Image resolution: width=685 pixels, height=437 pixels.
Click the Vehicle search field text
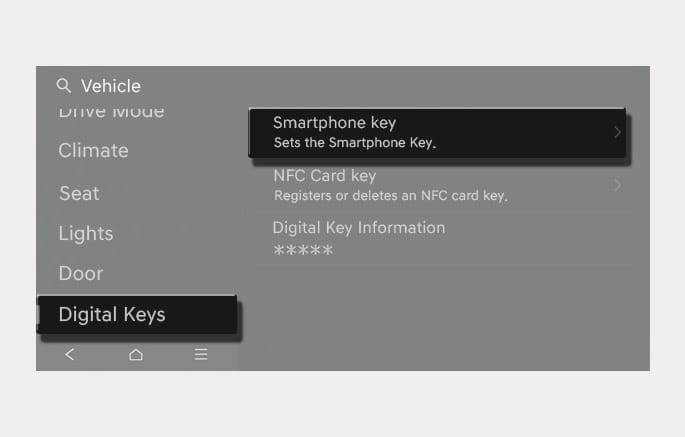[111, 86]
